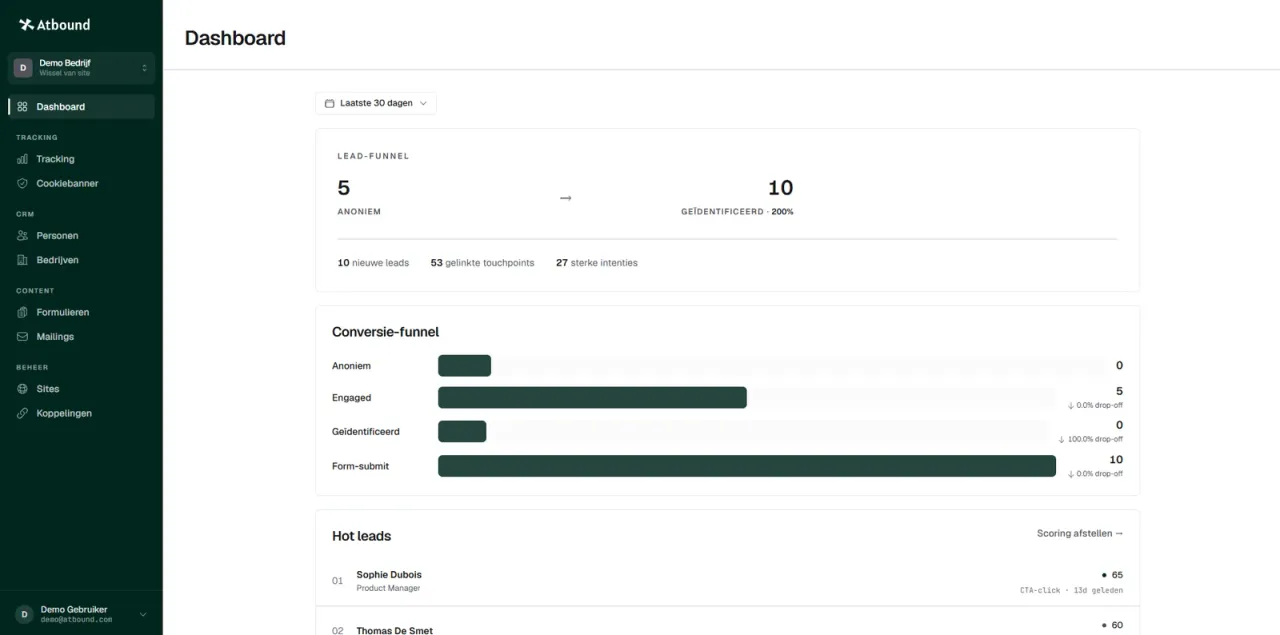Viewport: 1280px width, 635px height.
Task: Click the Geïdentificeerd funnel bar
Action: pyautogui.click(x=462, y=432)
